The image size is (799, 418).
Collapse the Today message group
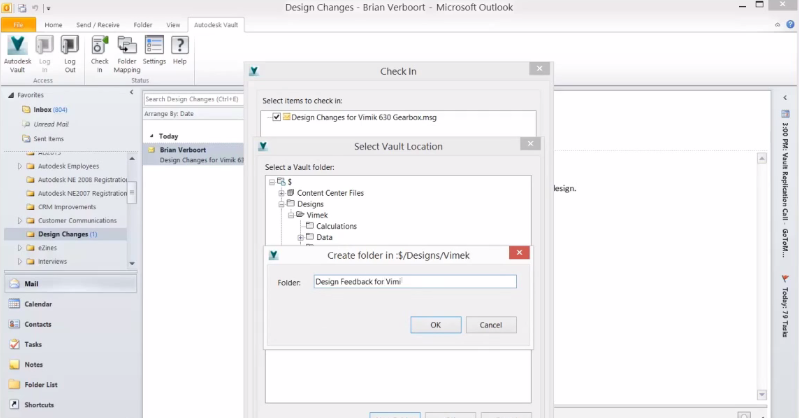coord(151,136)
